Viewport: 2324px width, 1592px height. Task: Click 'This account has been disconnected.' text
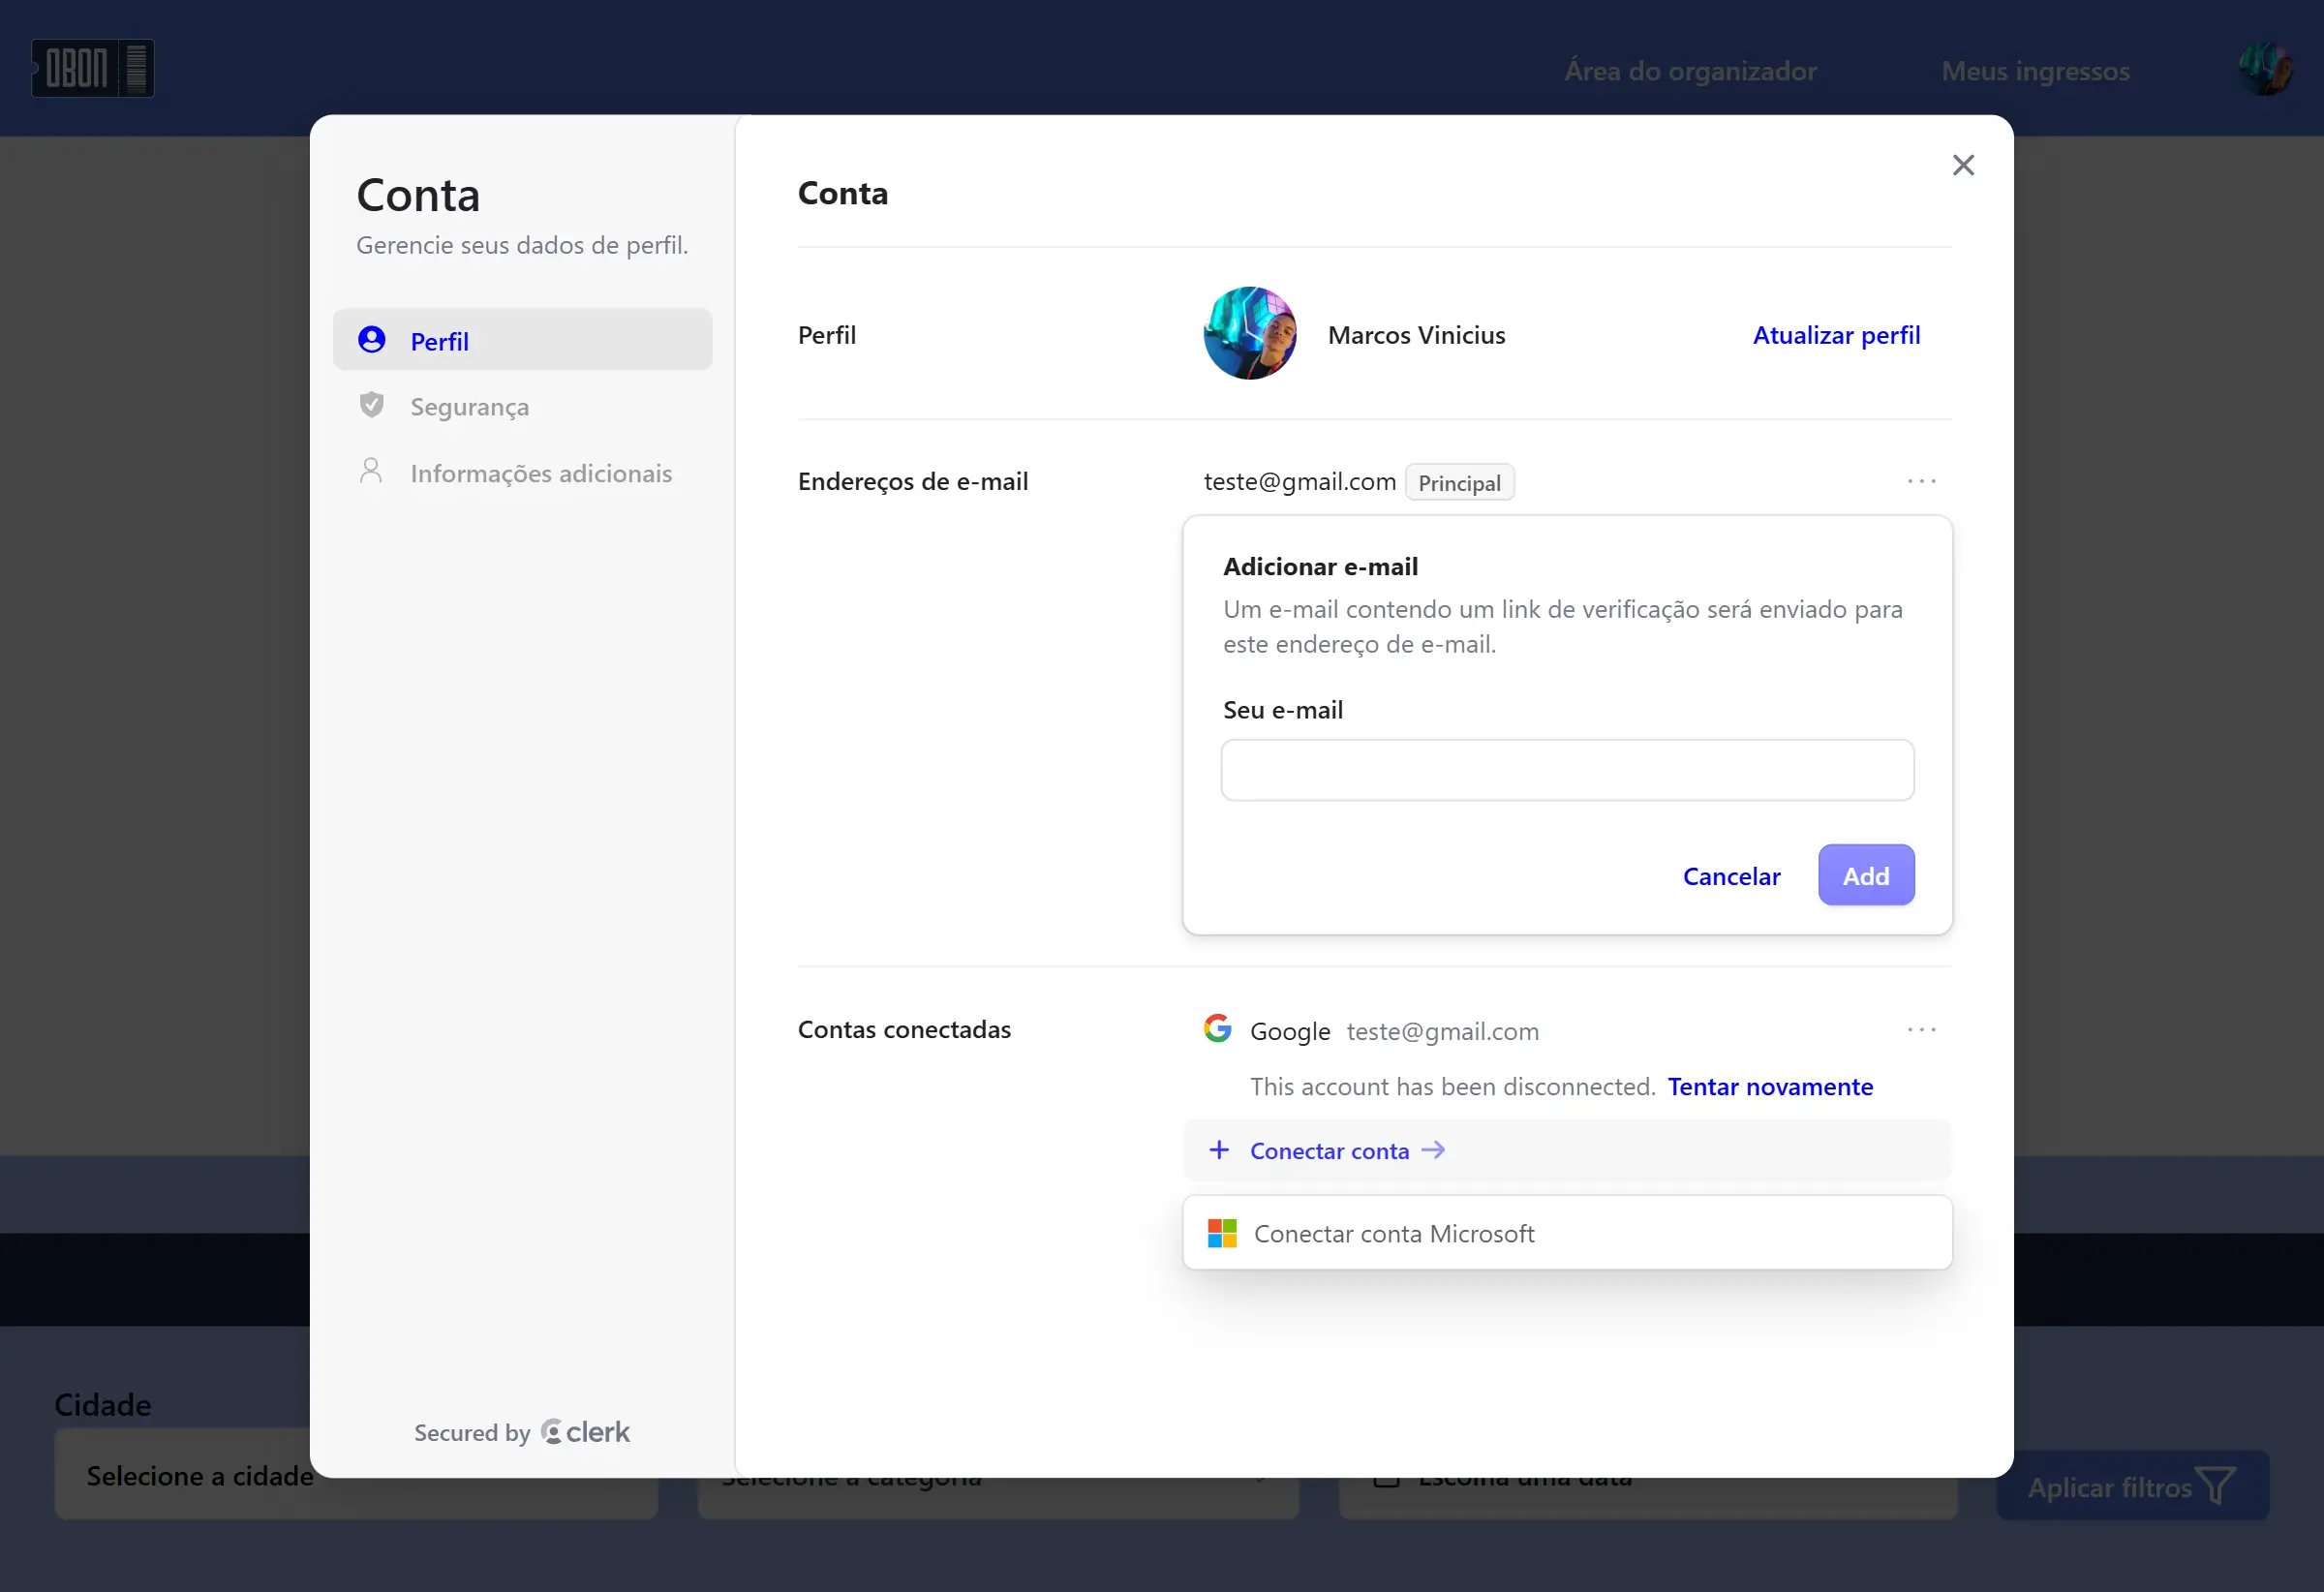1452,1087
